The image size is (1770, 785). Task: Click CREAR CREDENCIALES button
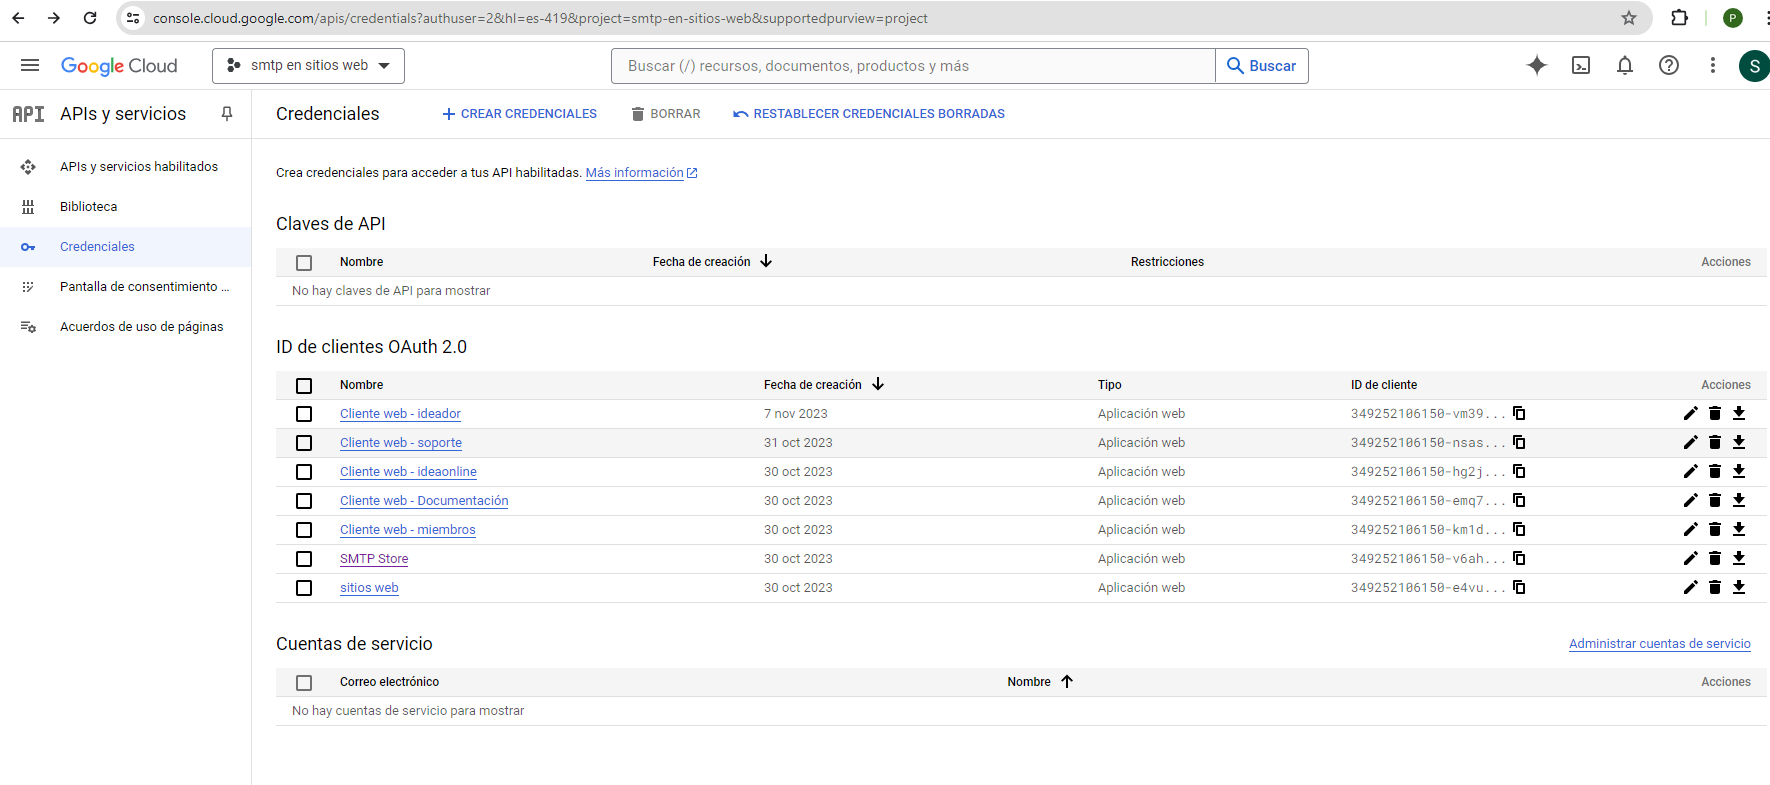tap(519, 114)
